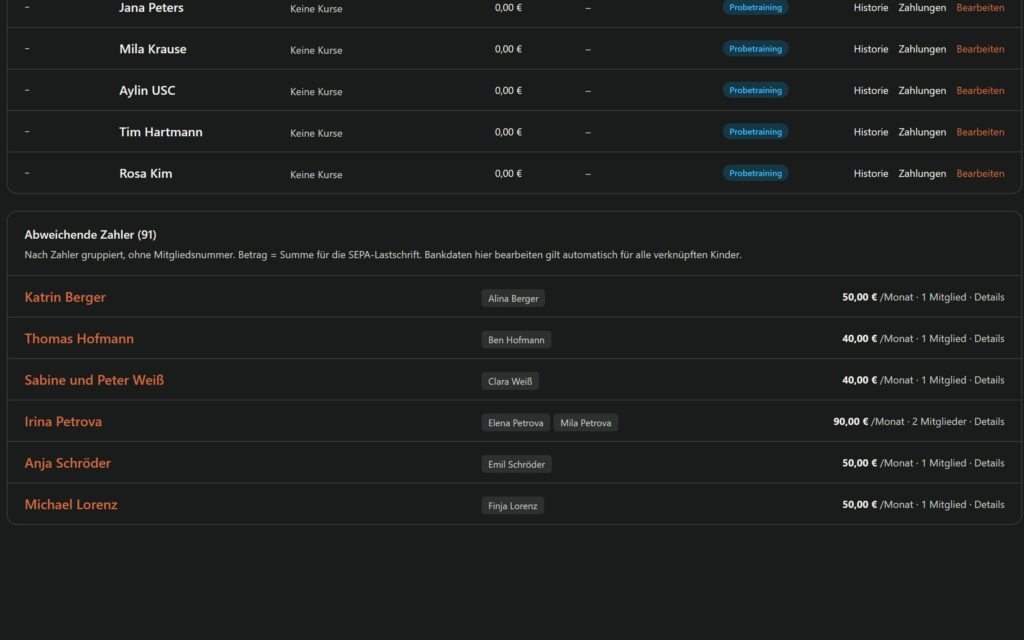Open payer Anja Schröder
The width and height of the screenshot is (1024, 640).
click(x=67, y=463)
